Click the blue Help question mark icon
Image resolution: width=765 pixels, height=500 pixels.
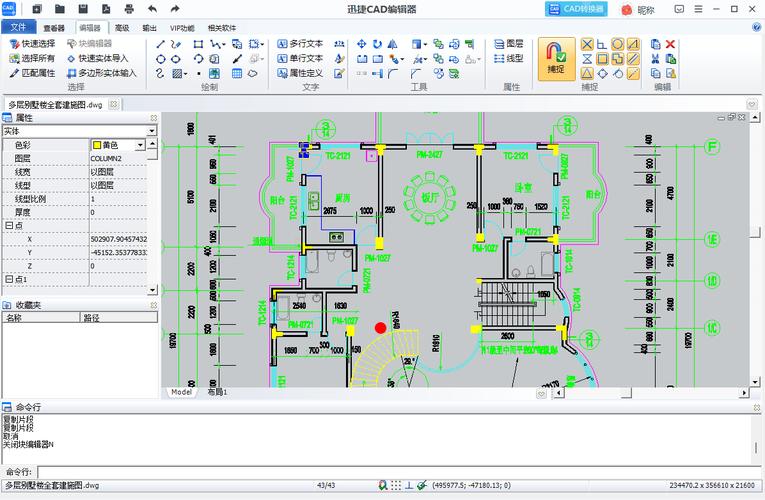click(756, 27)
